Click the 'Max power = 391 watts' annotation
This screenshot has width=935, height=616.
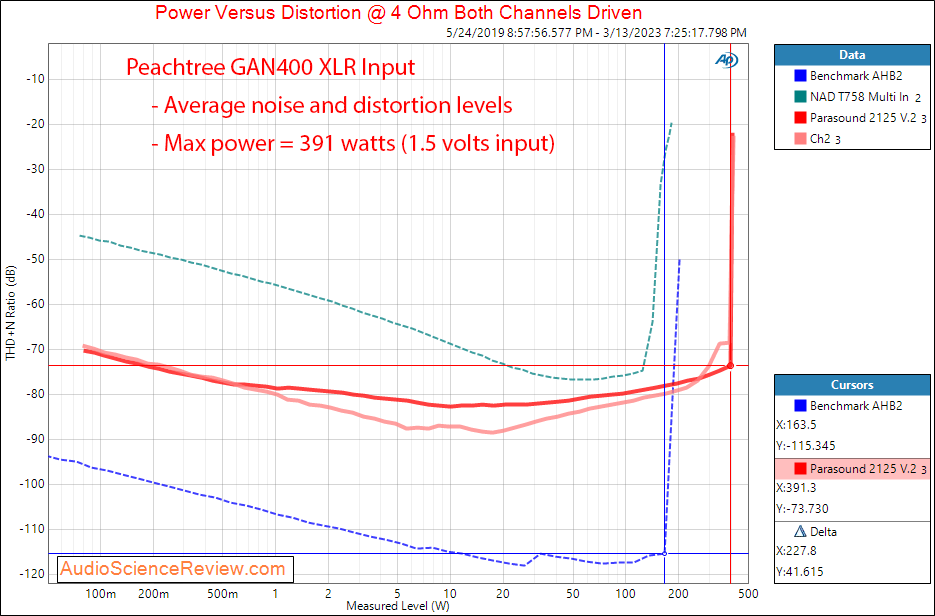[x=353, y=143]
